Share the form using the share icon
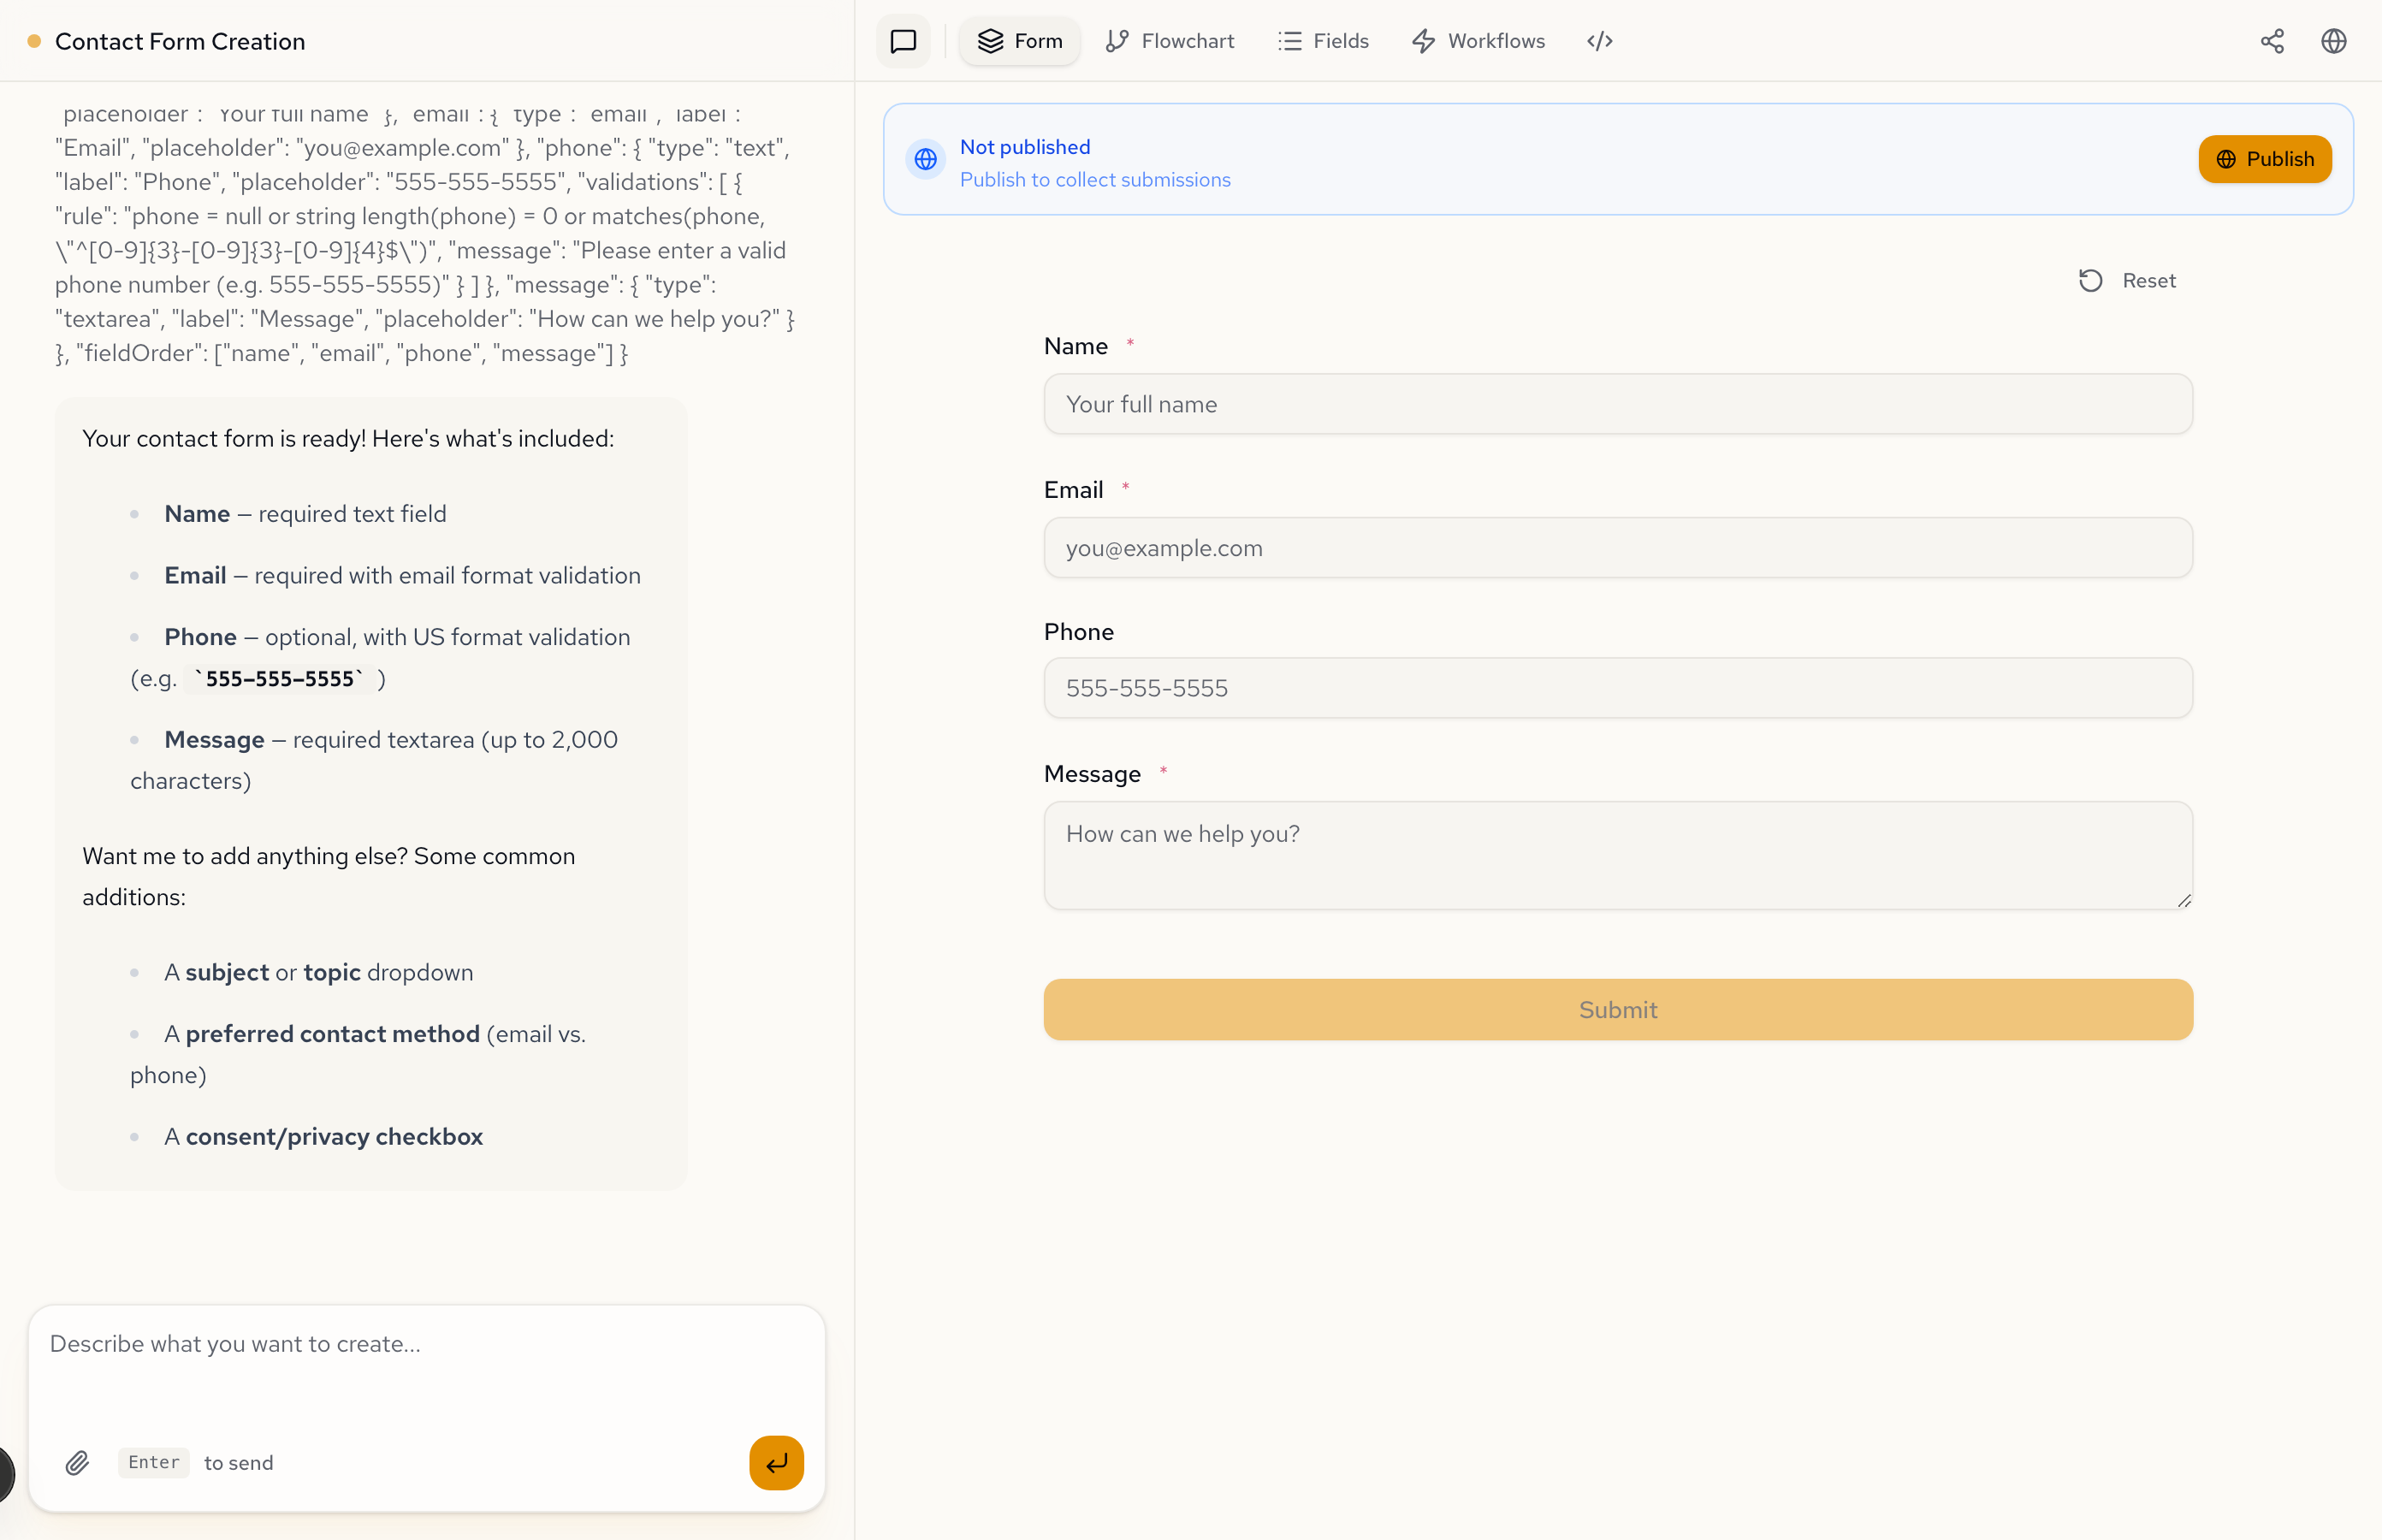 tap(2272, 41)
